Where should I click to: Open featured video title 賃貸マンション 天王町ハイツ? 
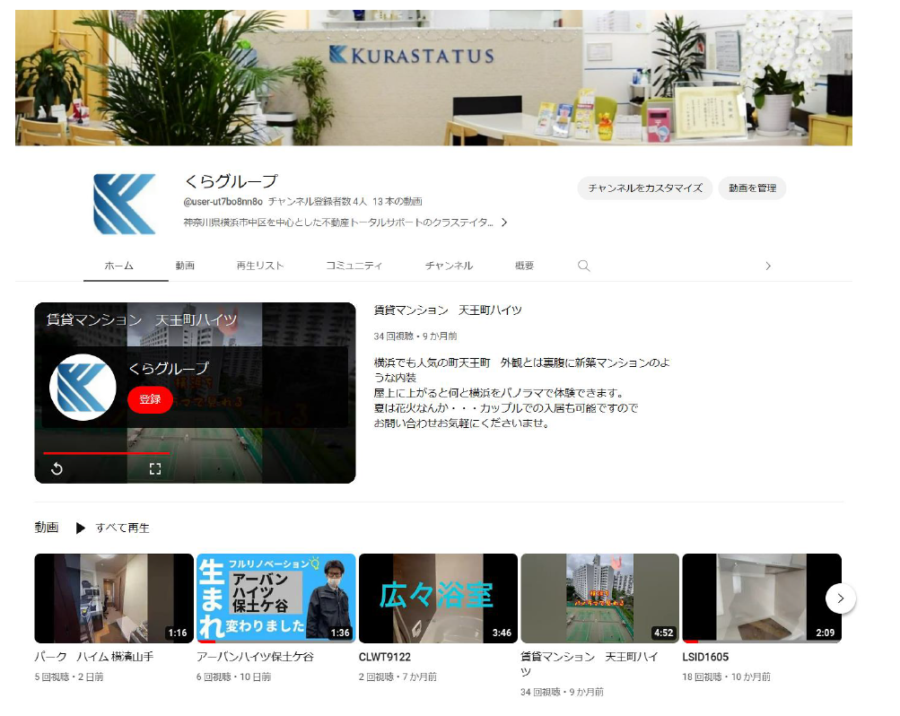pyautogui.click(x=448, y=310)
